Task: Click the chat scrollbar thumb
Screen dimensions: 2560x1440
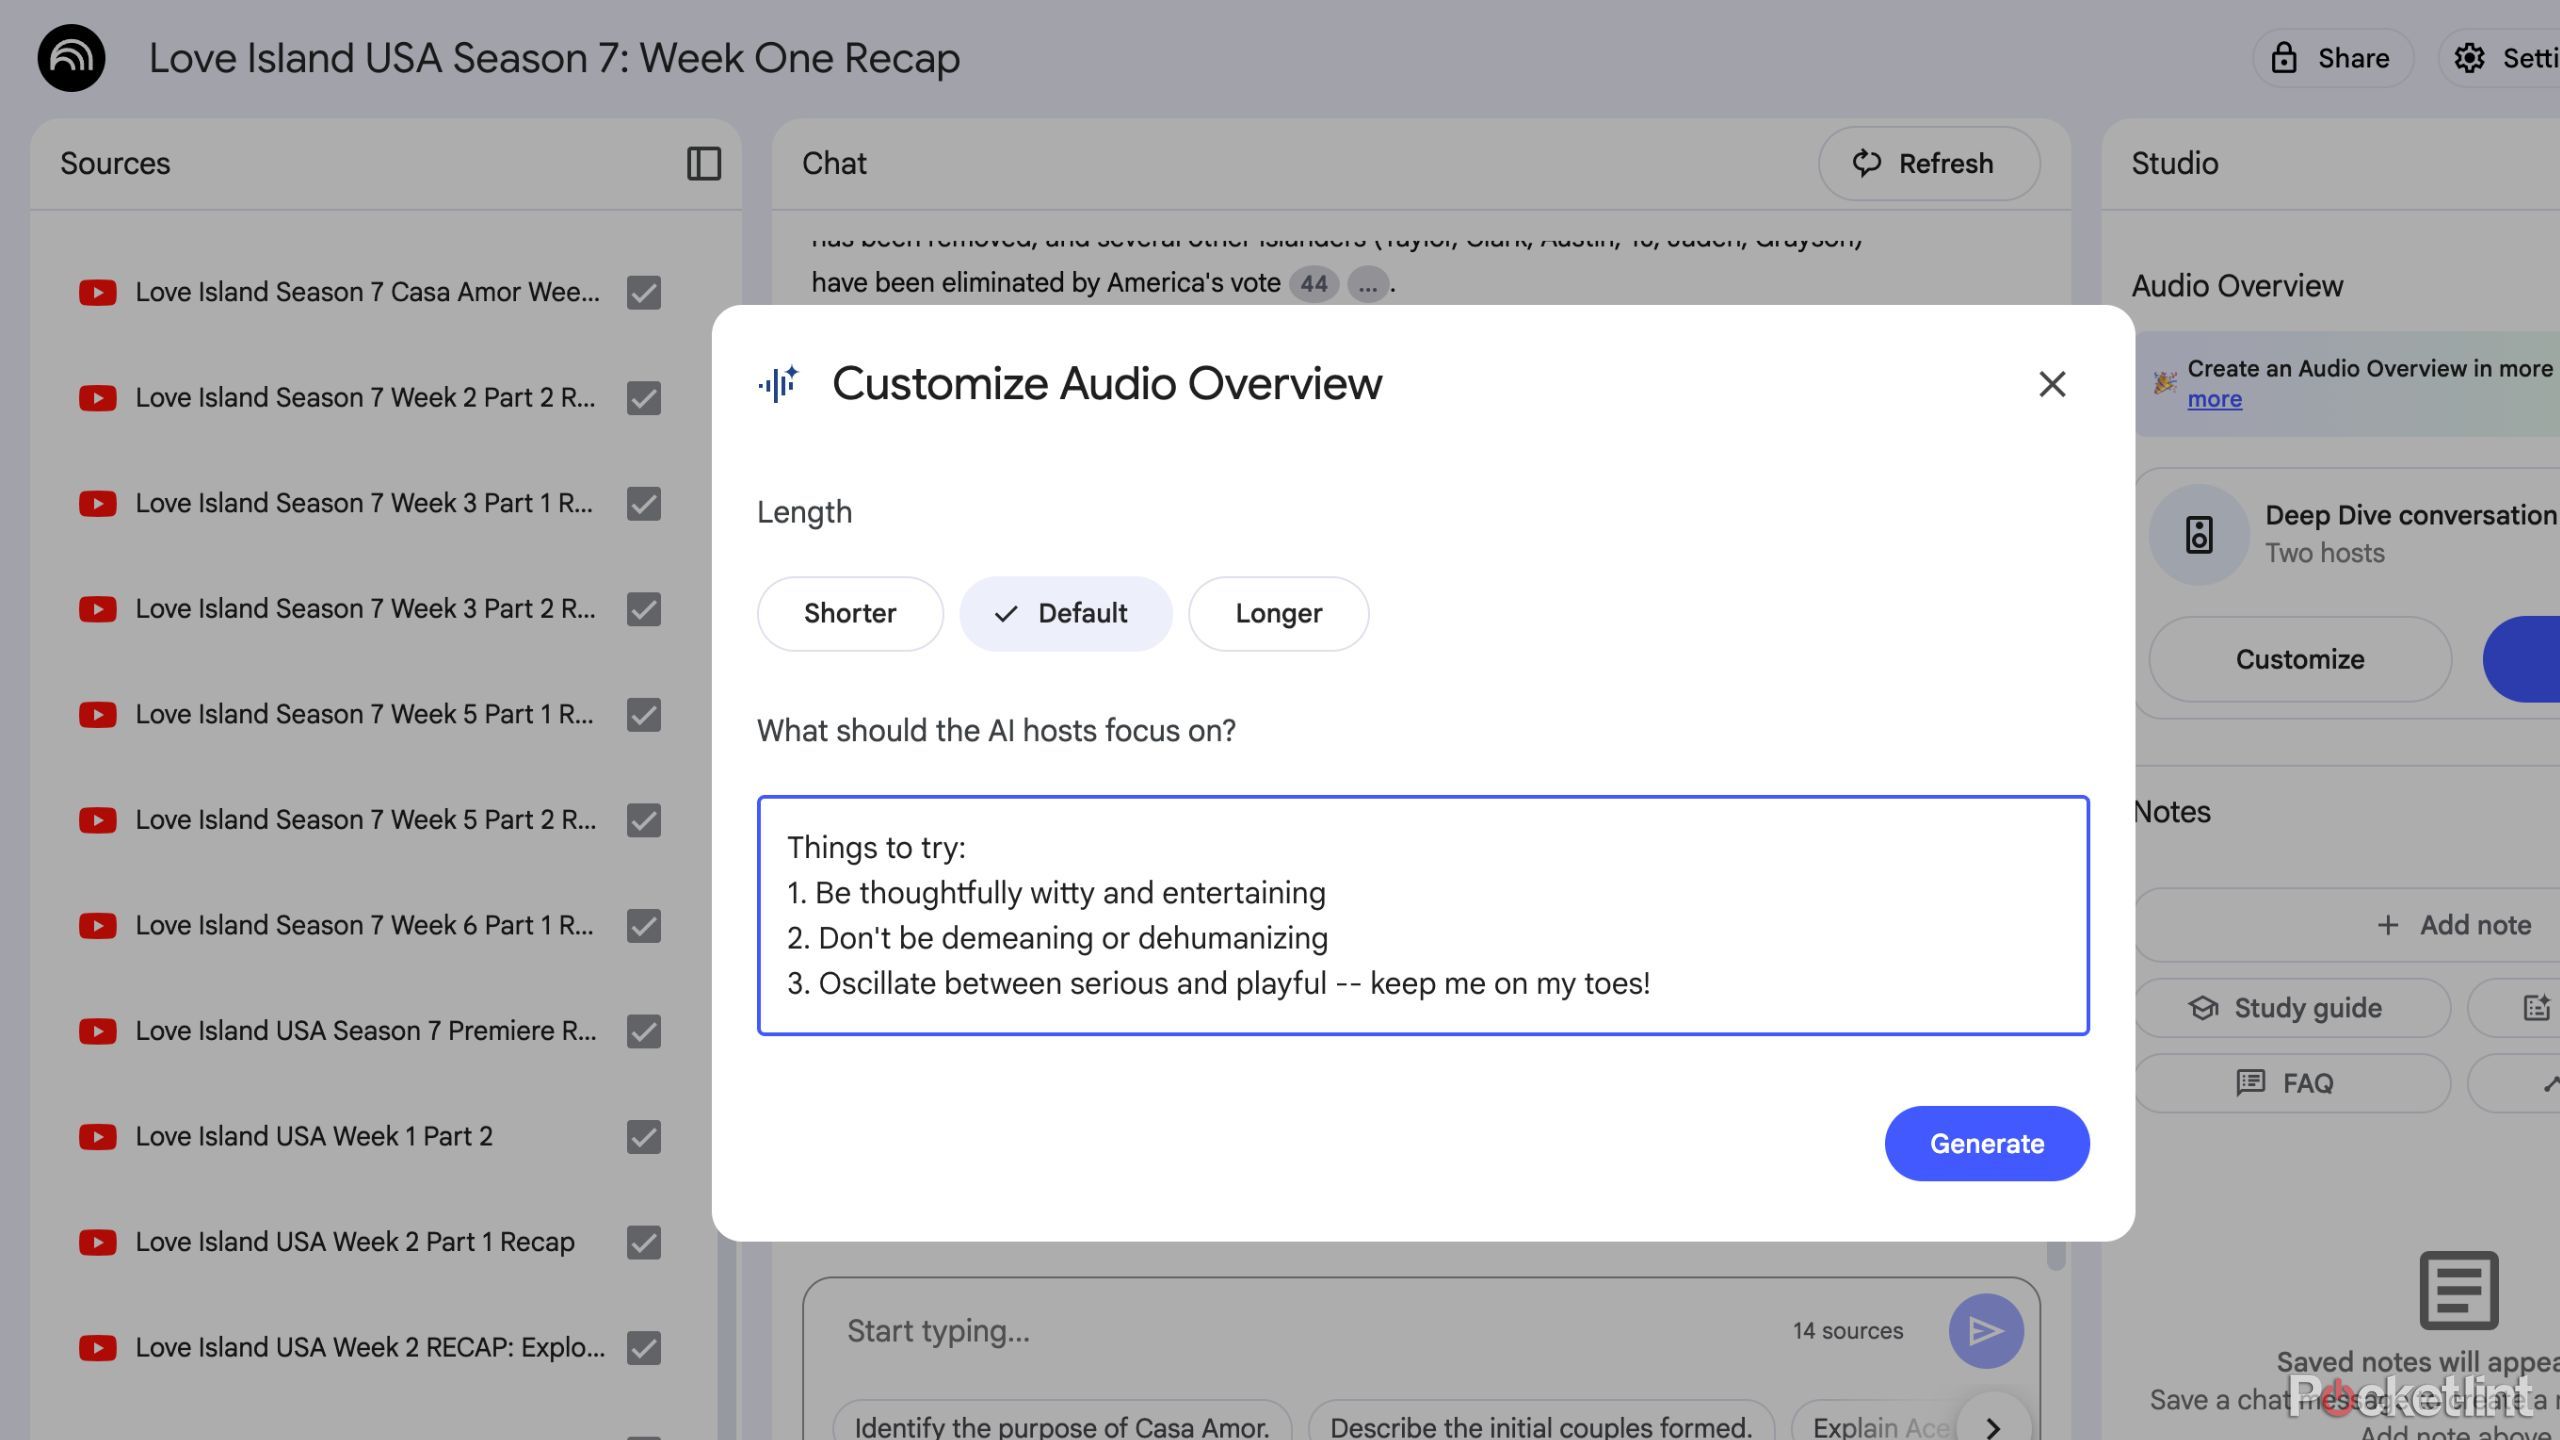Action: [x=2055, y=1256]
